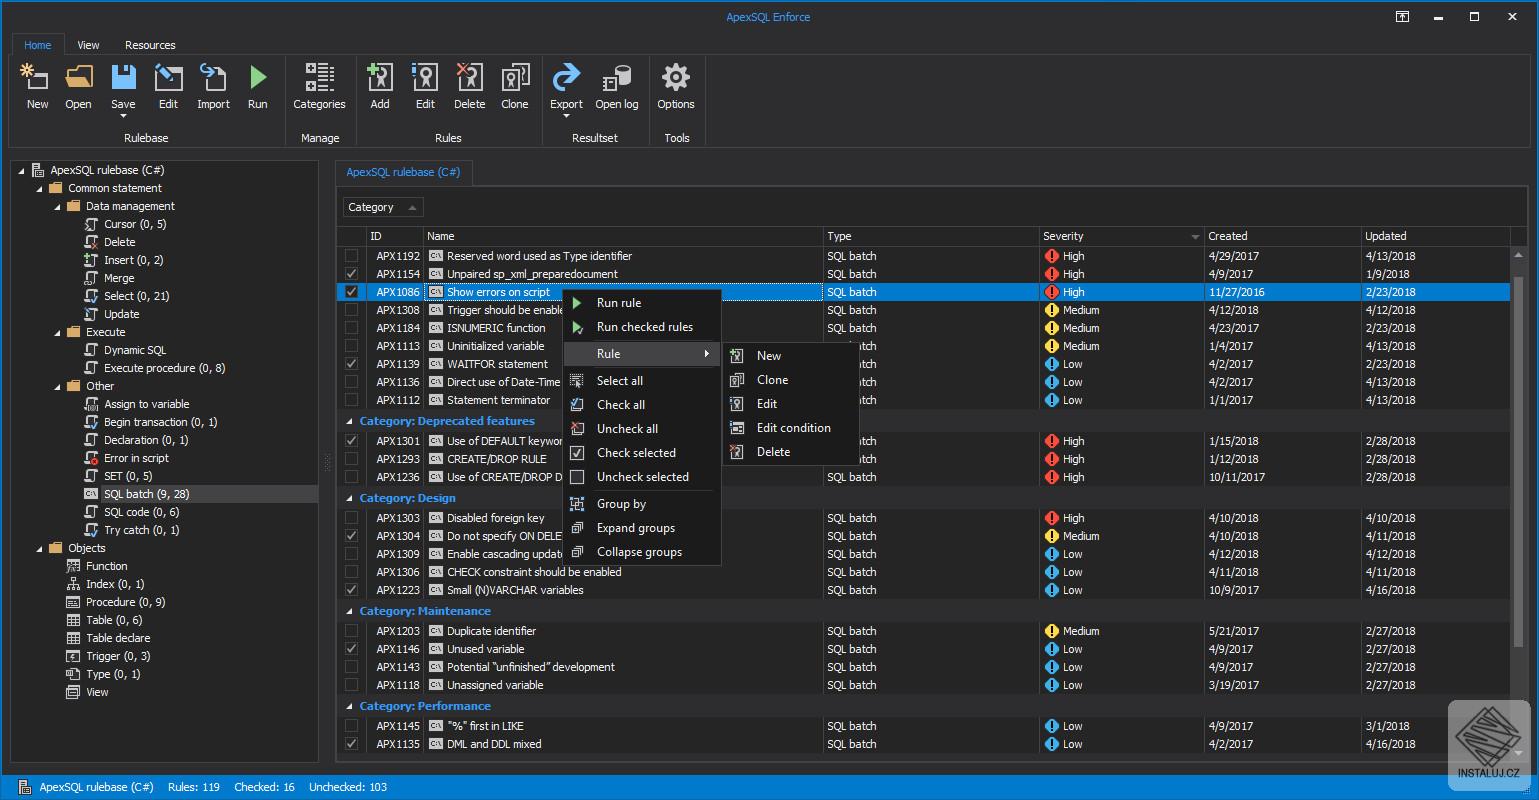
Task: Collapse the Data management tree folder
Action: (58, 206)
